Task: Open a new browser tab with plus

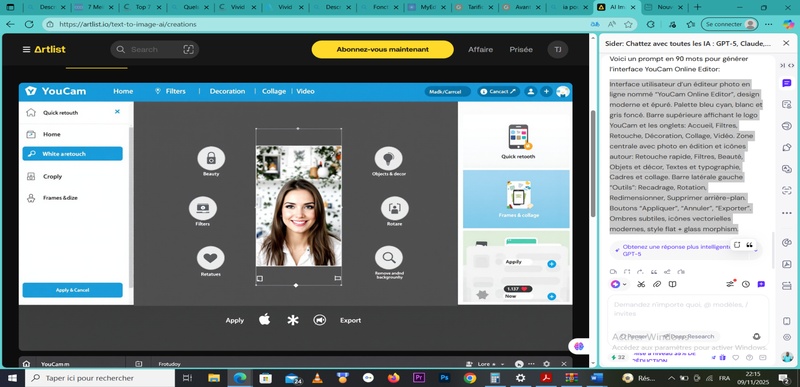Action: click(697, 7)
